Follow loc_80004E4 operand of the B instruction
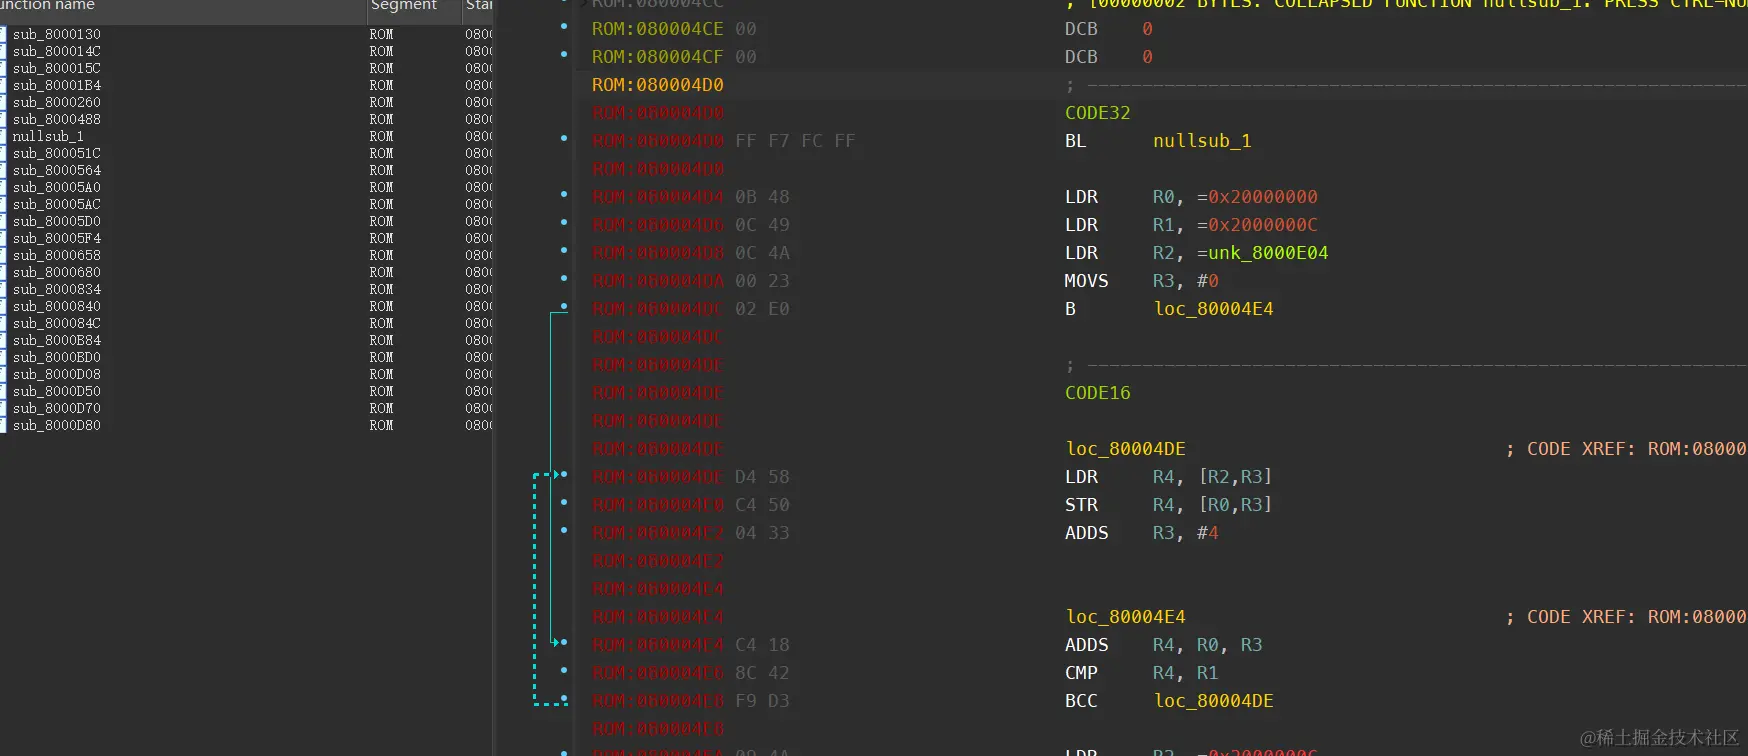Image resolution: width=1748 pixels, height=756 pixels. pos(1213,309)
